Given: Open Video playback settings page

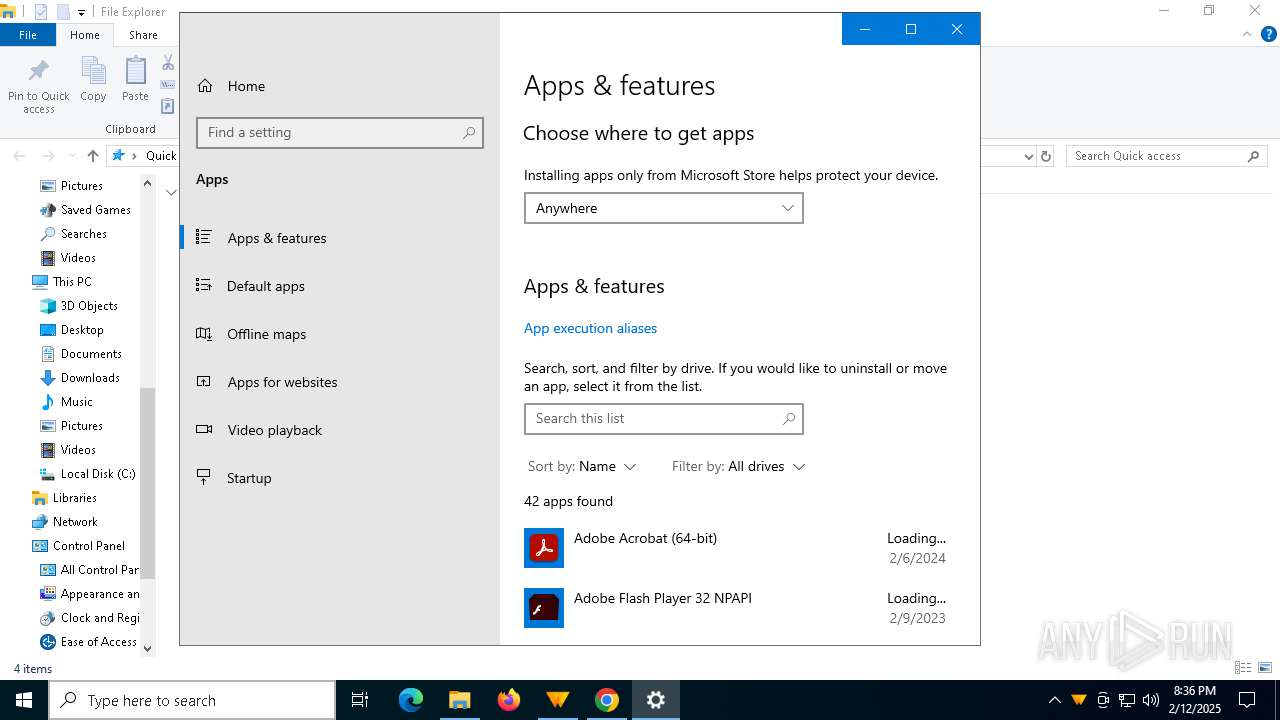Looking at the screenshot, I should [339, 430].
